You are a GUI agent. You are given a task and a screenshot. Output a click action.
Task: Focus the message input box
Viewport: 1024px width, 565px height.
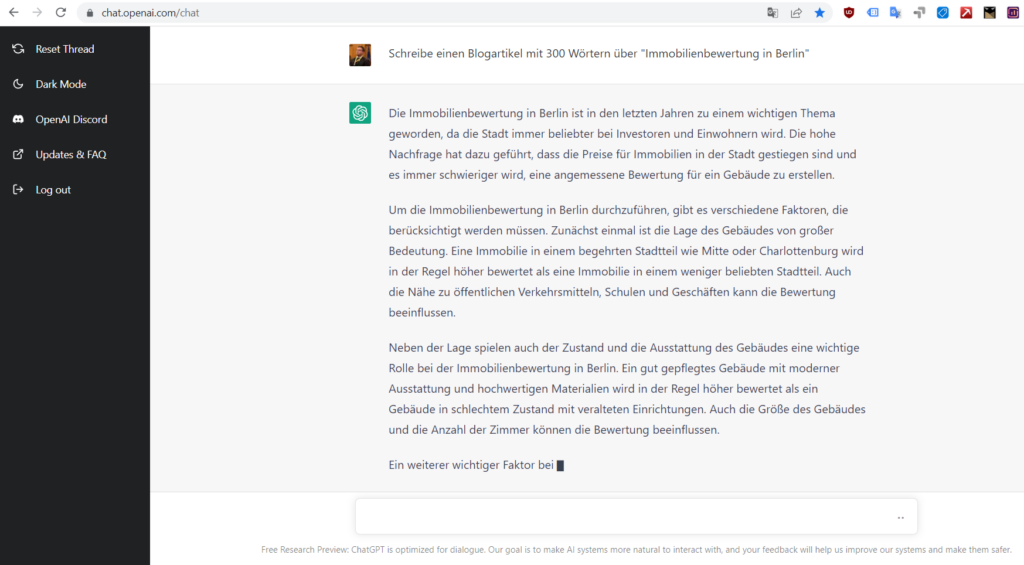tap(636, 516)
